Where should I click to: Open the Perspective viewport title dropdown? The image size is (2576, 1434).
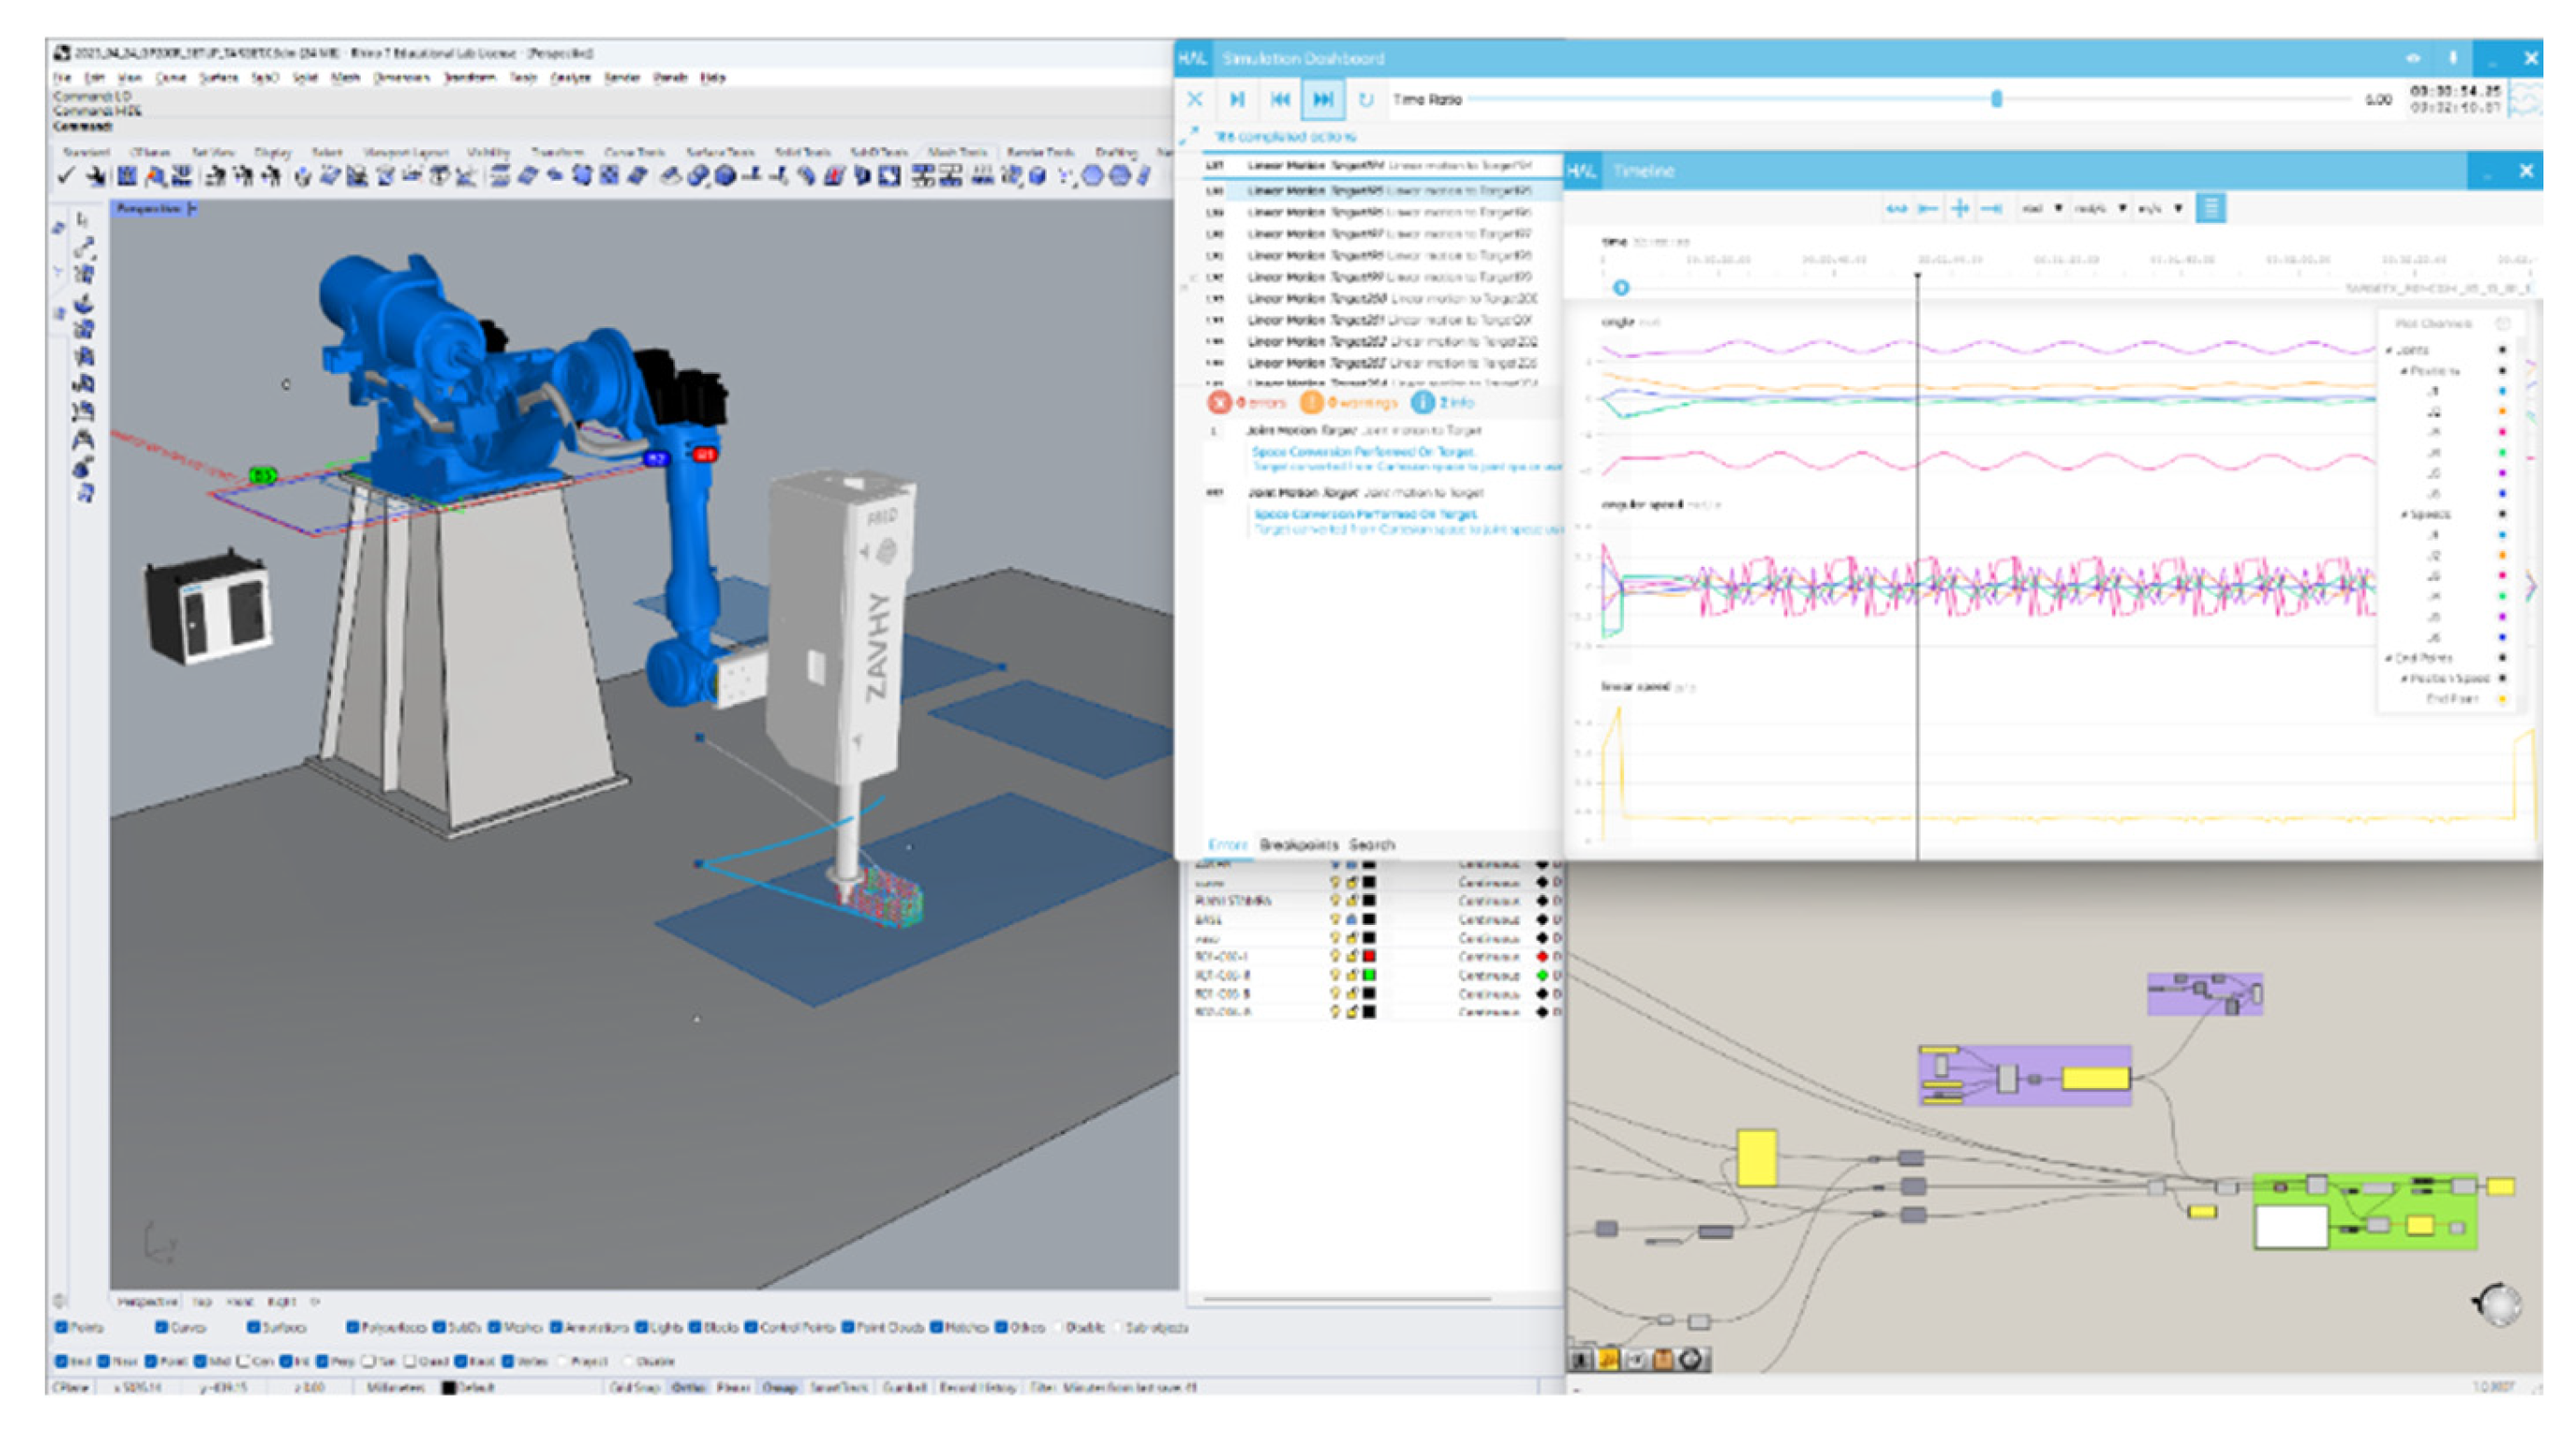[x=193, y=208]
